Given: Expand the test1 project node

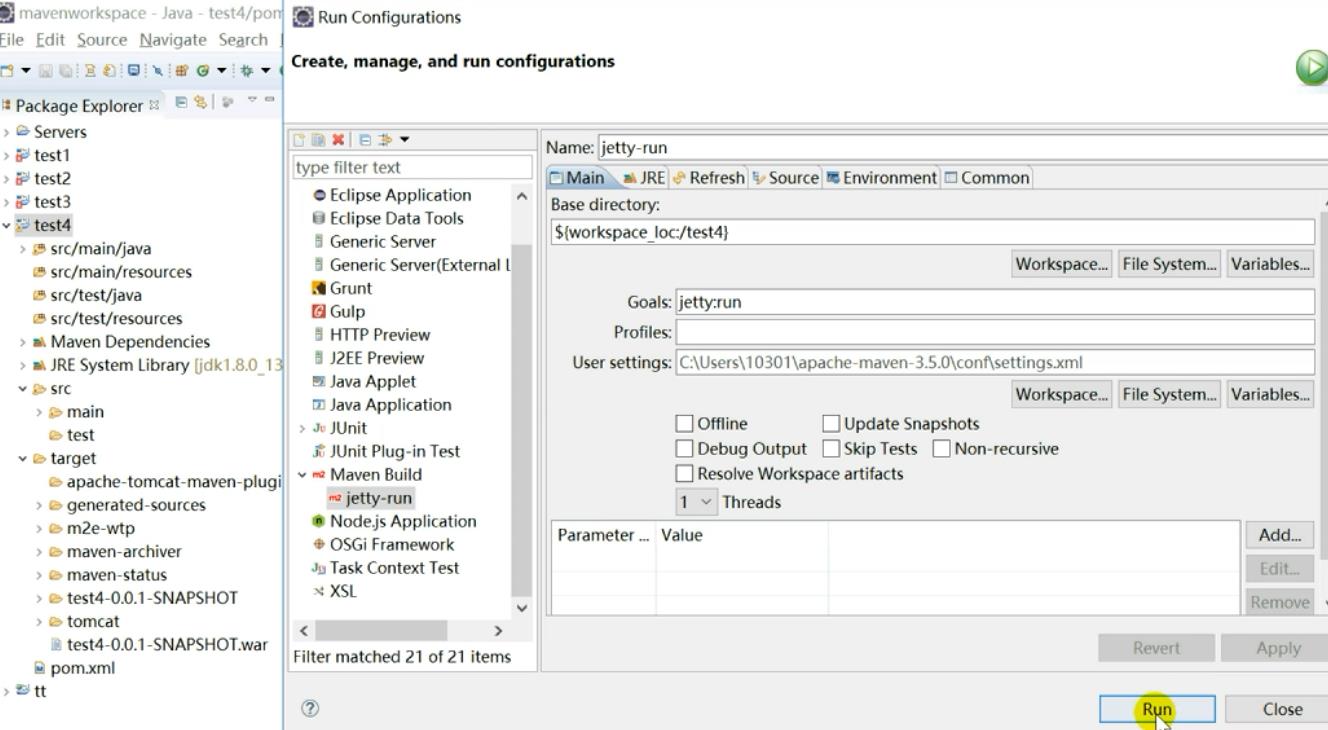Looking at the screenshot, I should pyautogui.click(x=7, y=156).
